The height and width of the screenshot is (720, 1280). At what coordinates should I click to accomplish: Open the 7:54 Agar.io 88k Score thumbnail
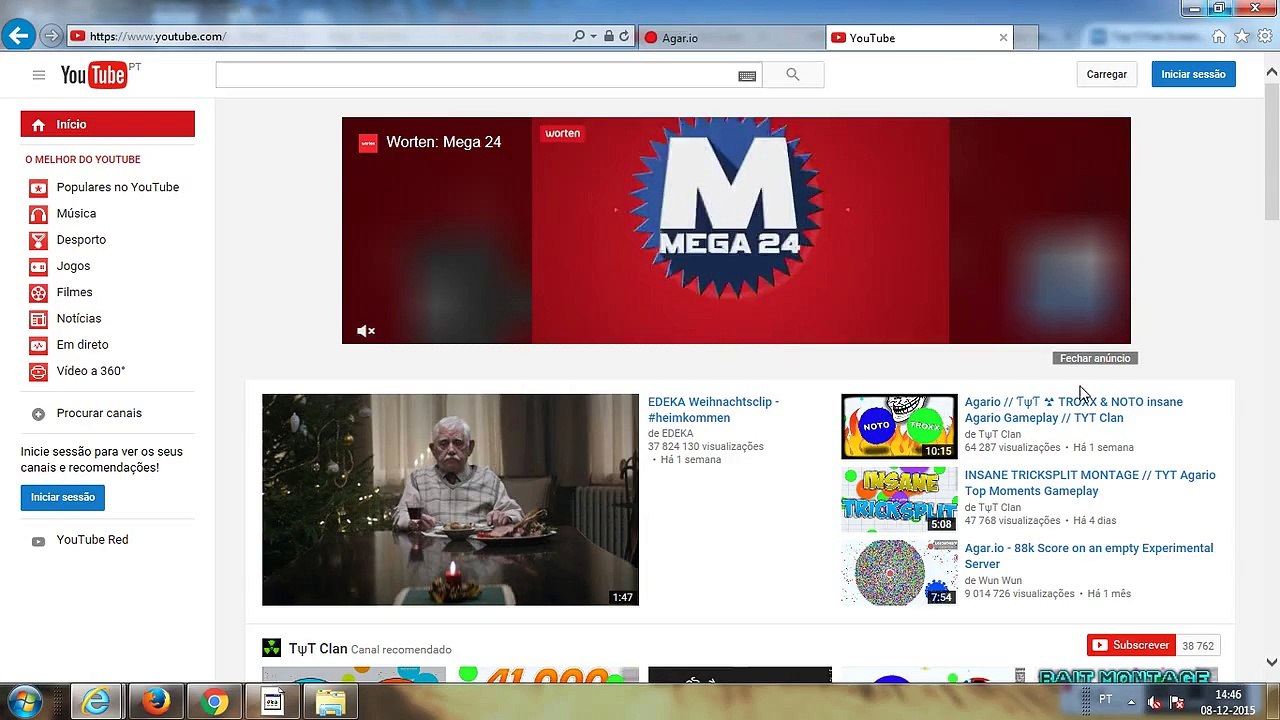click(899, 572)
